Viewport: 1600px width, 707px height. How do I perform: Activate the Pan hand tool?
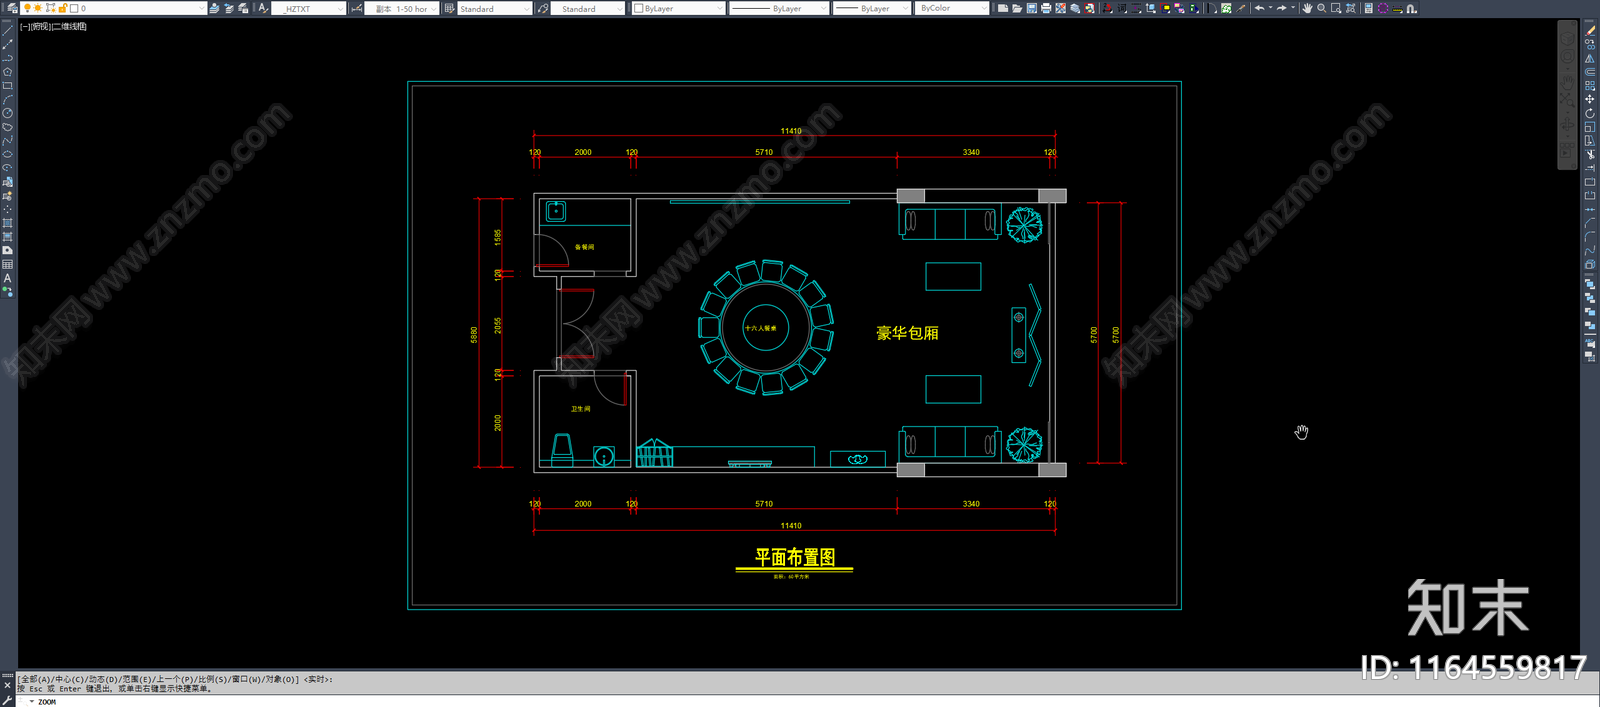tap(1306, 8)
